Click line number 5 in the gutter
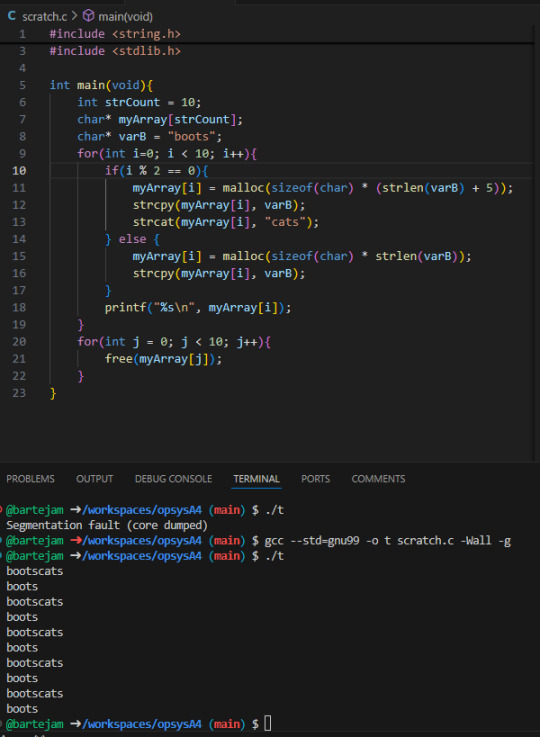540x737 pixels. 23,85
